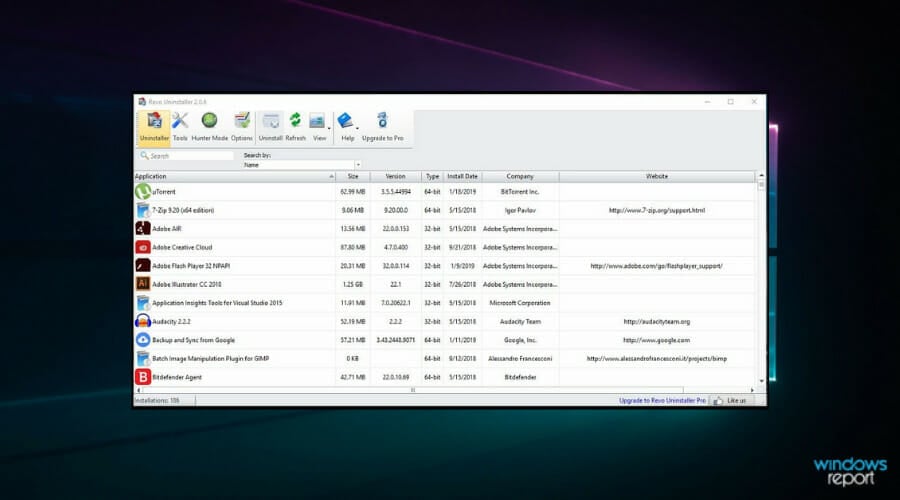
Task: Select the Adobe Illustrator CC 2018 name
Action: click(187, 284)
